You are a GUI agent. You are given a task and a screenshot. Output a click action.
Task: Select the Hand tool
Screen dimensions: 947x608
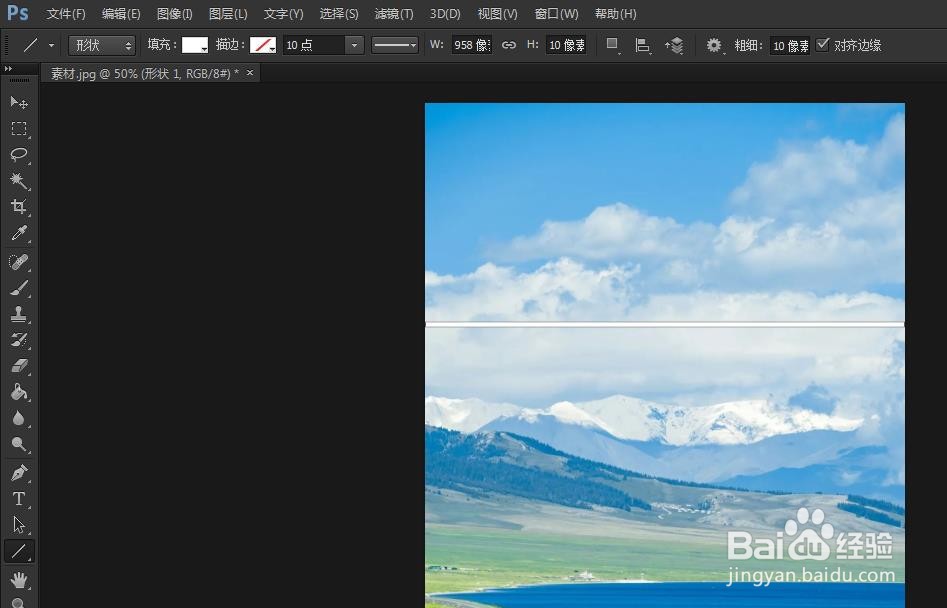point(20,578)
